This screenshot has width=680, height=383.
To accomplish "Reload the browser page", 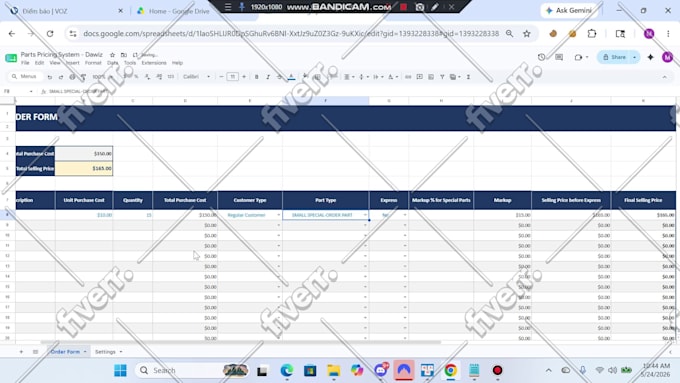I will pyautogui.click(x=50, y=33).
